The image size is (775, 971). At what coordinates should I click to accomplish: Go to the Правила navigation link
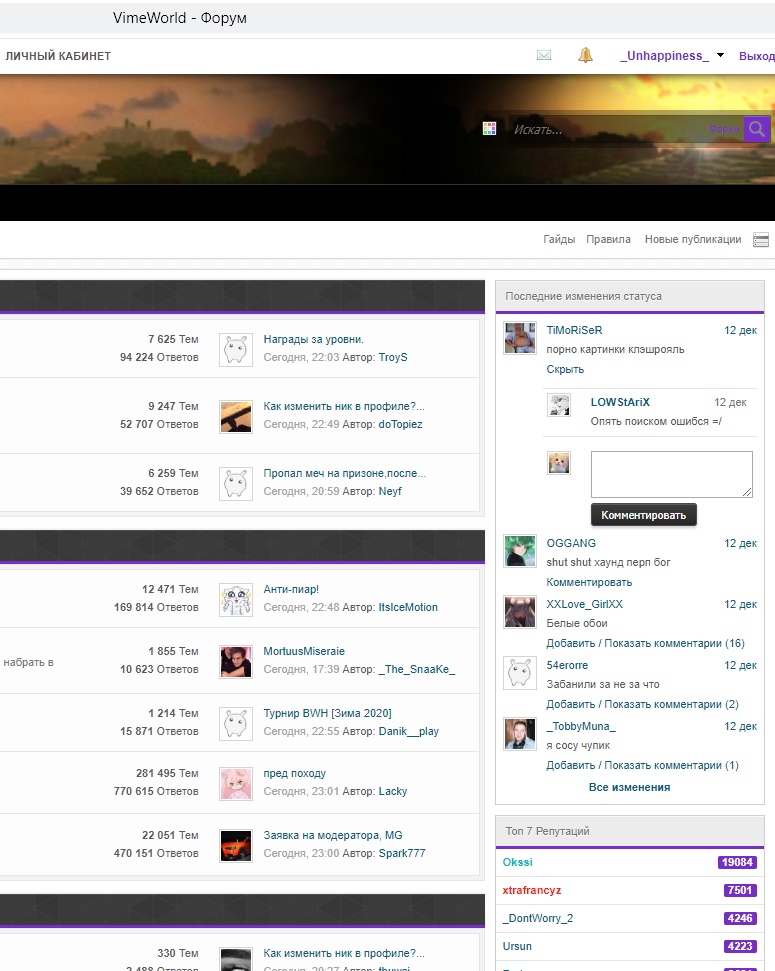click(x=608, y=239)
